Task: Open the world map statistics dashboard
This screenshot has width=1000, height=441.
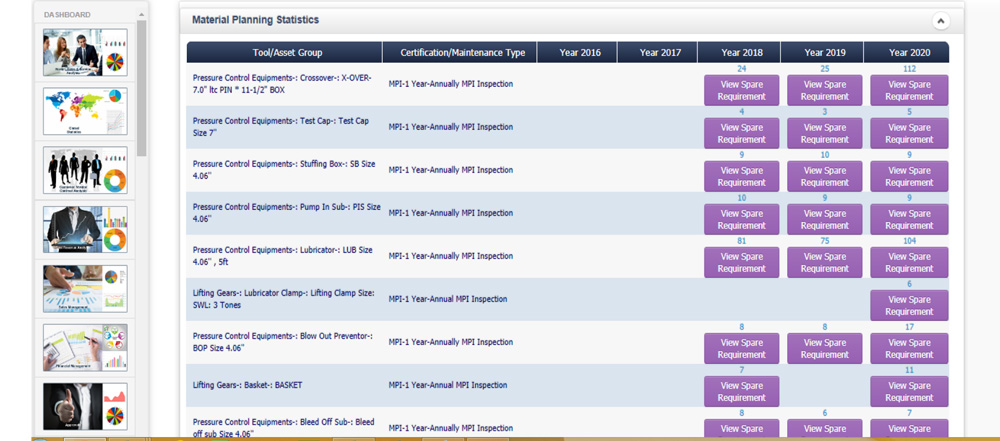Action: [x=85, y=111]
